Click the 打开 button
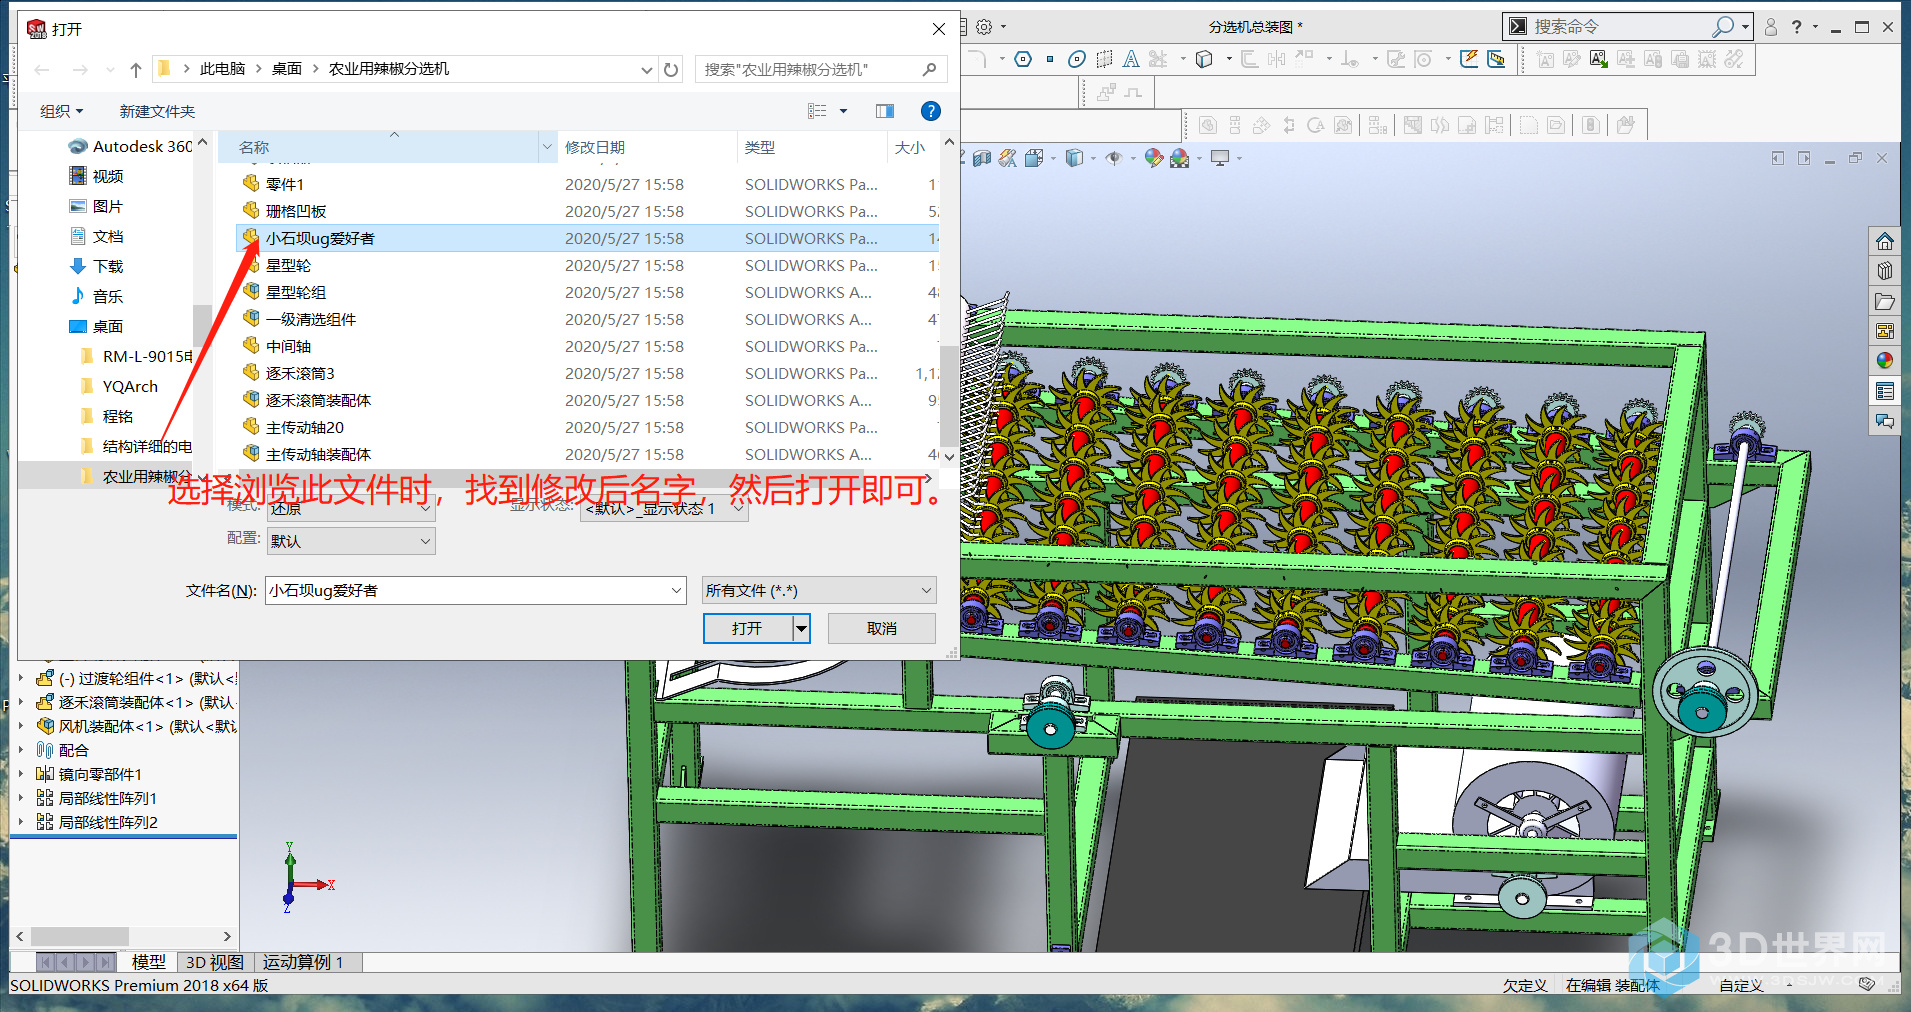 tap(748, 628)
